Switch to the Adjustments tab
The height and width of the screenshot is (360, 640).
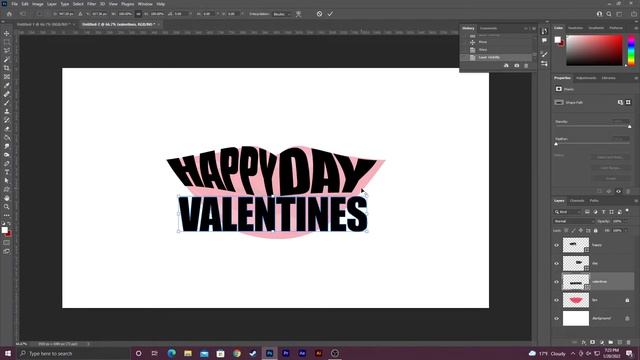click(586, 78)
